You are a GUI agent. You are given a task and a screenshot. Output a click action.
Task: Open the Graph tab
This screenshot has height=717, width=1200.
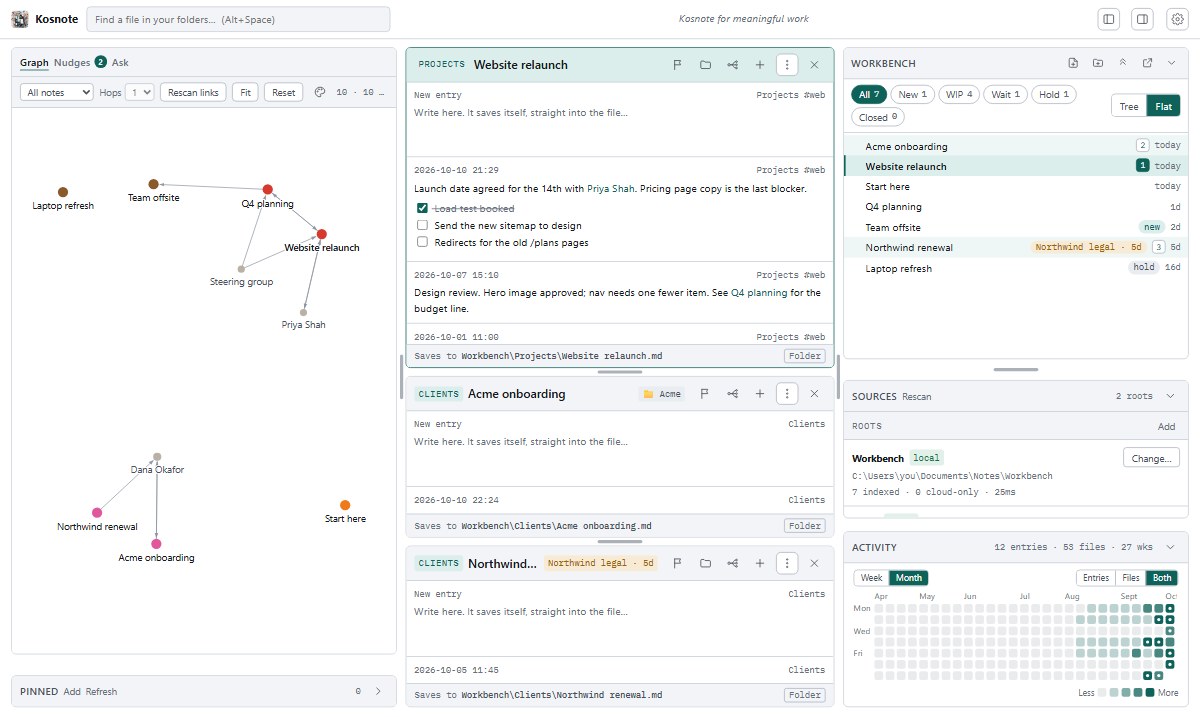(x=34, y=63)
